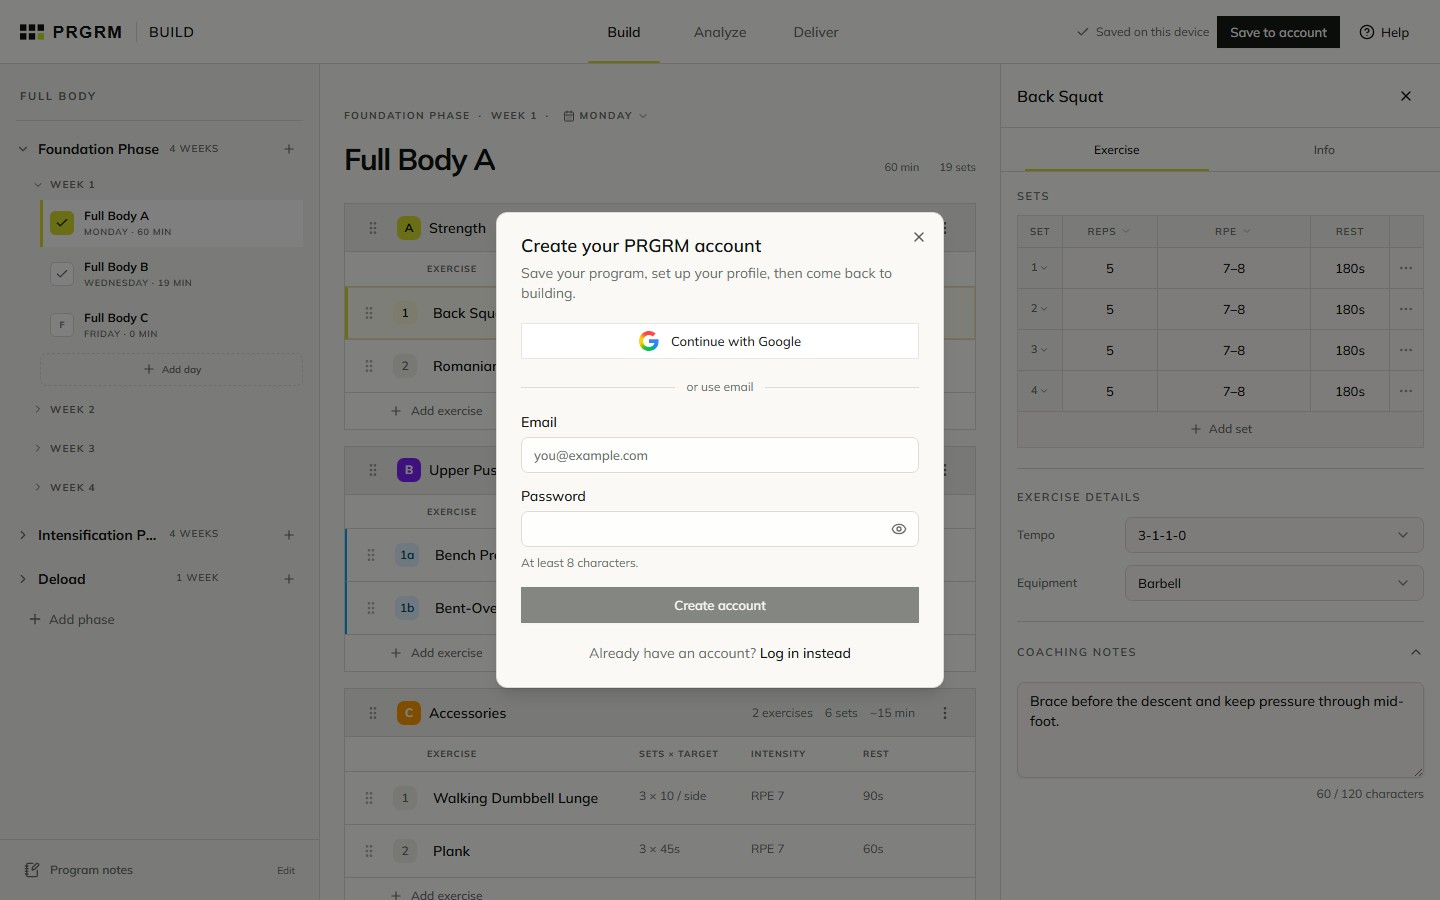
Task: Click the Program notes icon
Action: 32,870
